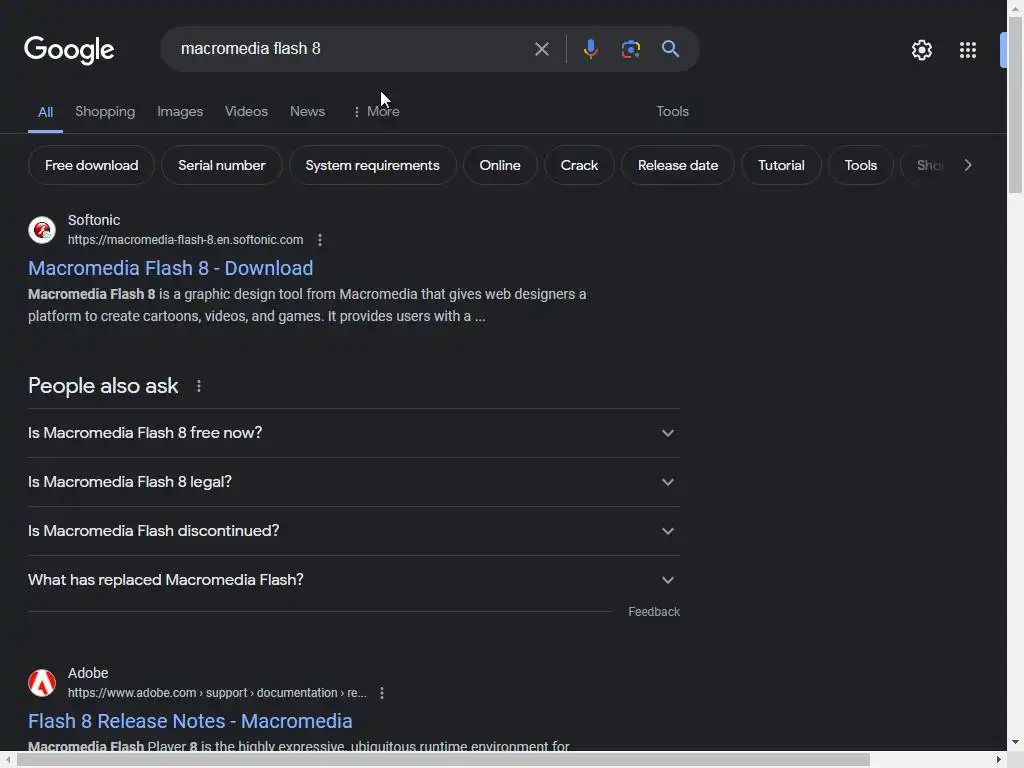Select the Tools filter chip

point(861,165)
